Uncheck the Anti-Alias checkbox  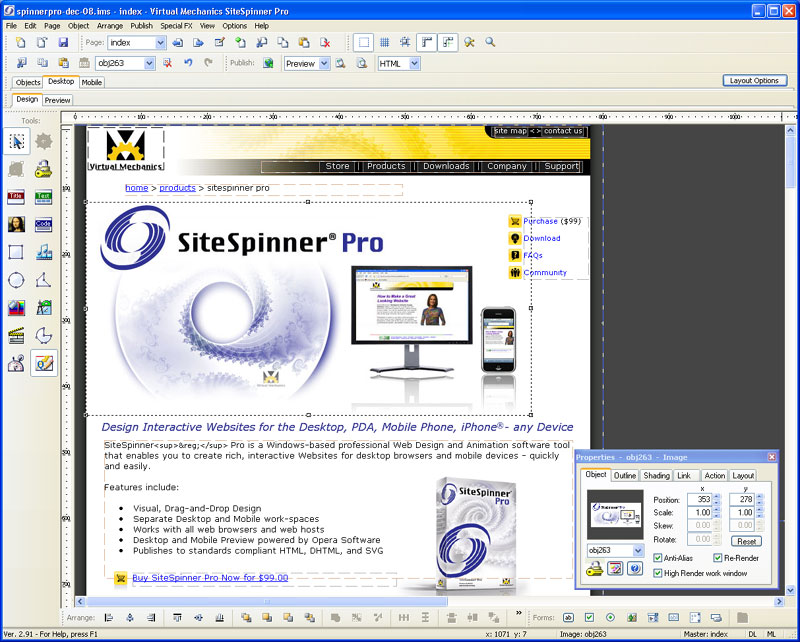click(x=658, y=558)
